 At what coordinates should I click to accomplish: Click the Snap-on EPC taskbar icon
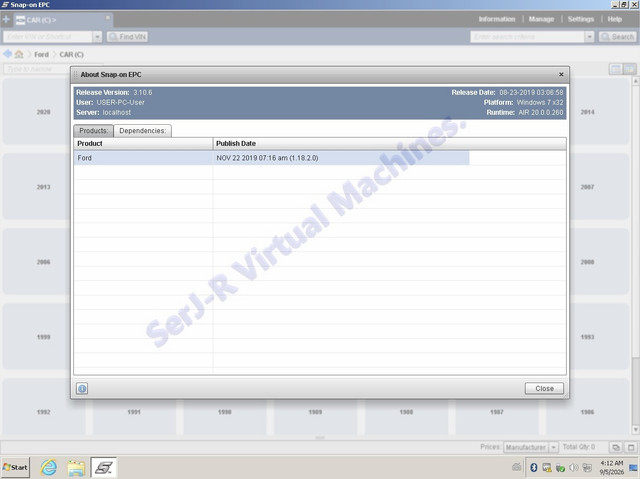[x=104, y=468]
